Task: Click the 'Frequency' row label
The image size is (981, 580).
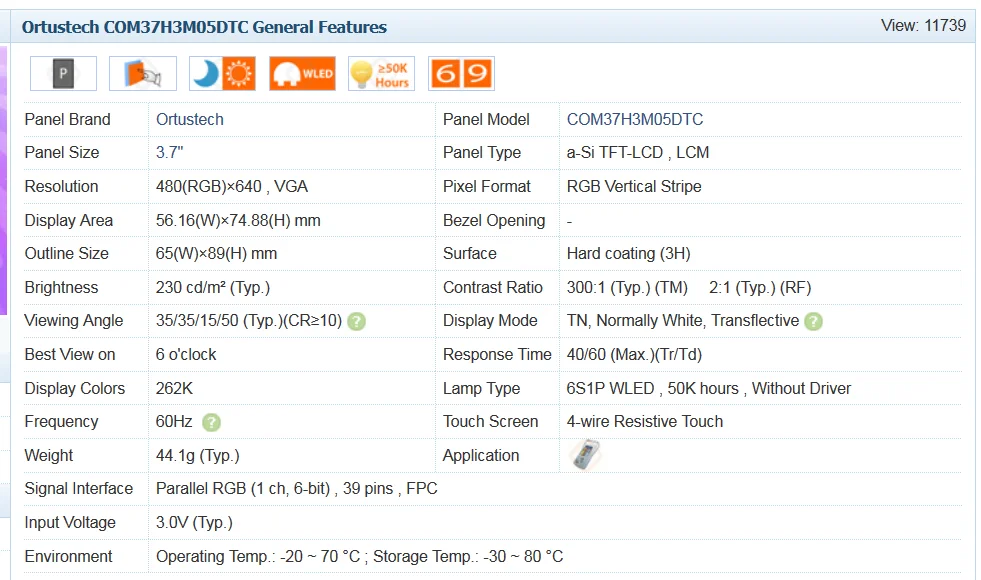Action: (x=61, y=422)
